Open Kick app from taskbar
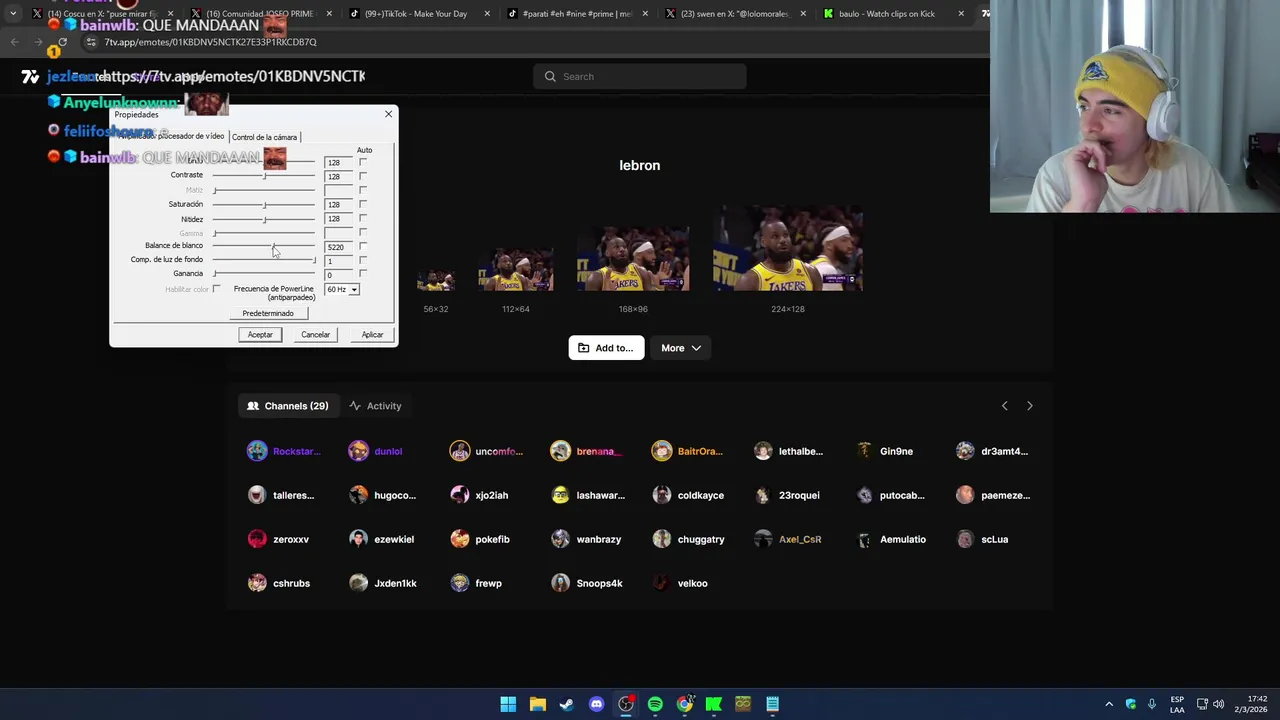Screen dimensions: 1280x720 tap(714, 704)
